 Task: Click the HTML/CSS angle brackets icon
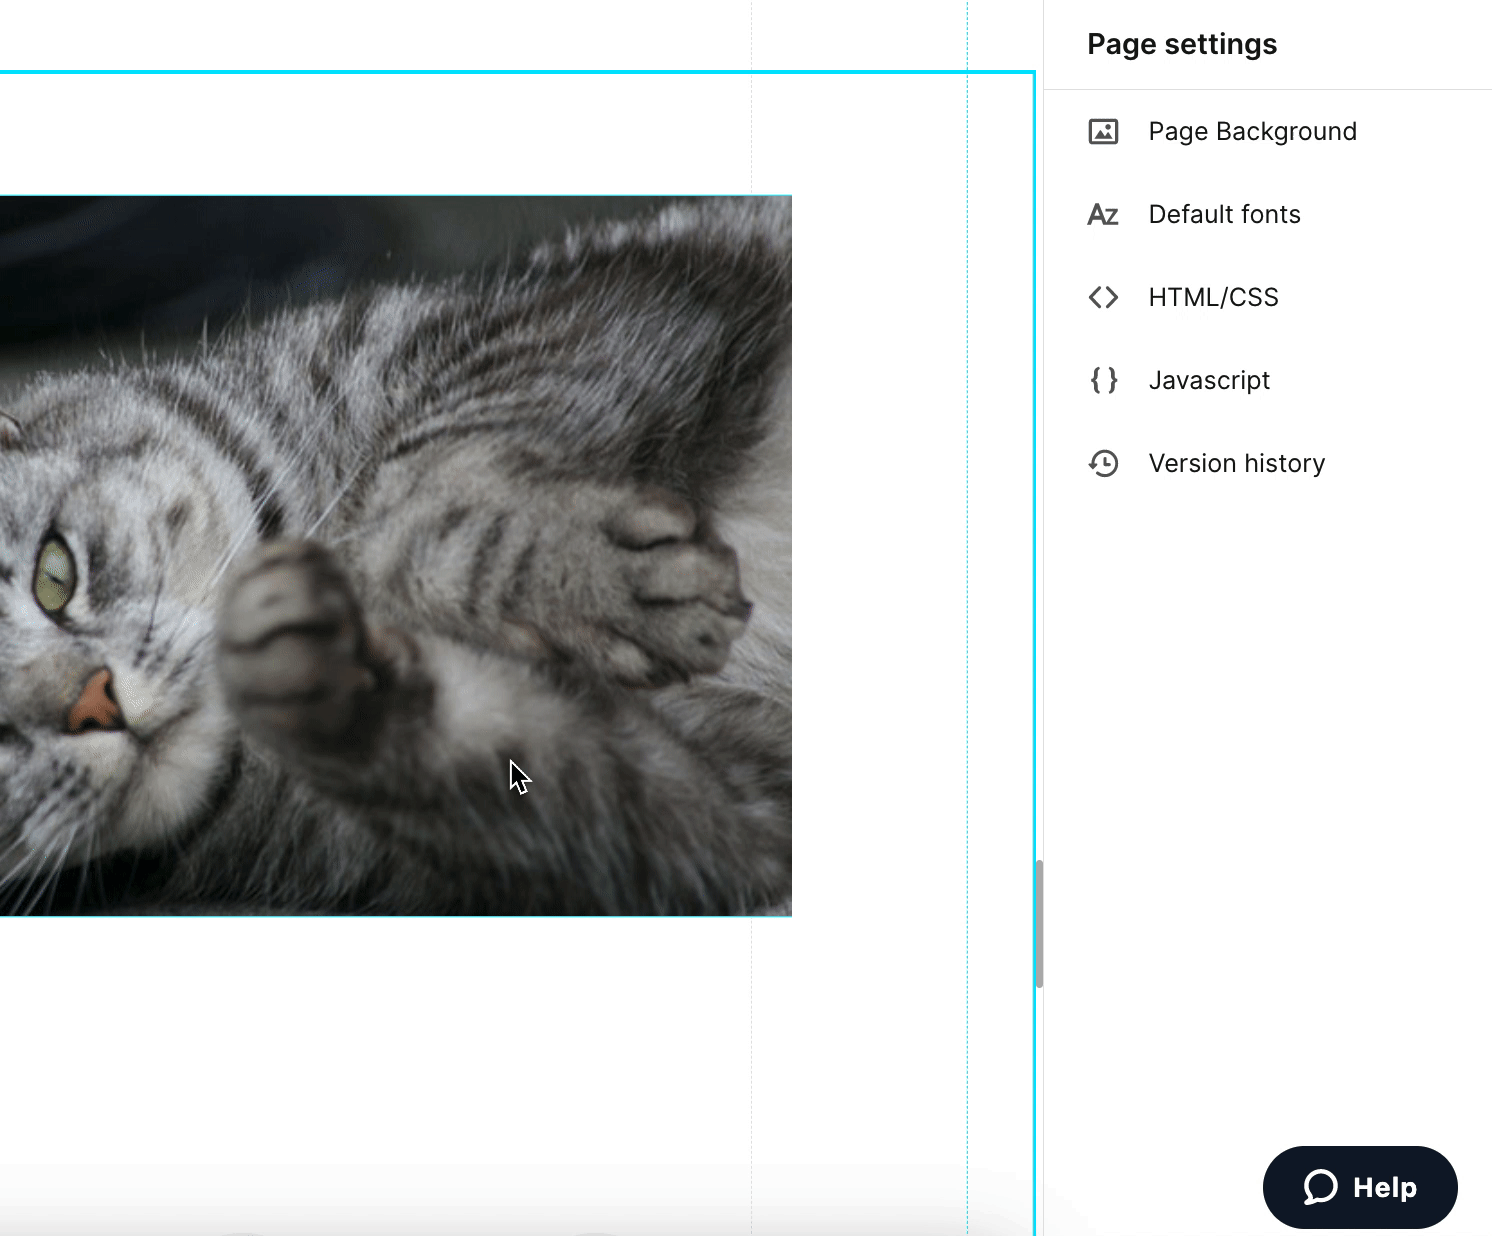tap(1103, 297)
